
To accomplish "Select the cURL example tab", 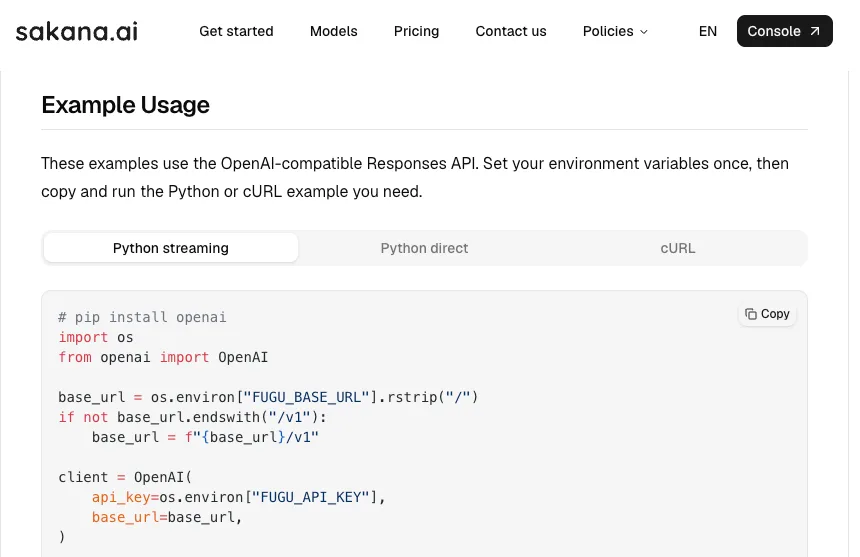I will 677,248.
